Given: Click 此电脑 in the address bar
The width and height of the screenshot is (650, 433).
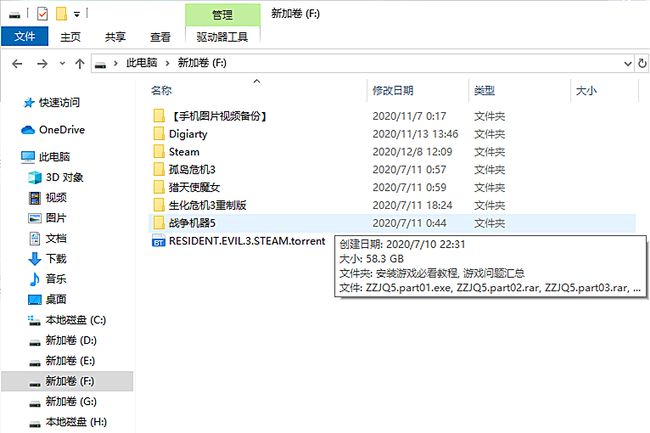Looking at the screenshot, I should tap(141, 63).
